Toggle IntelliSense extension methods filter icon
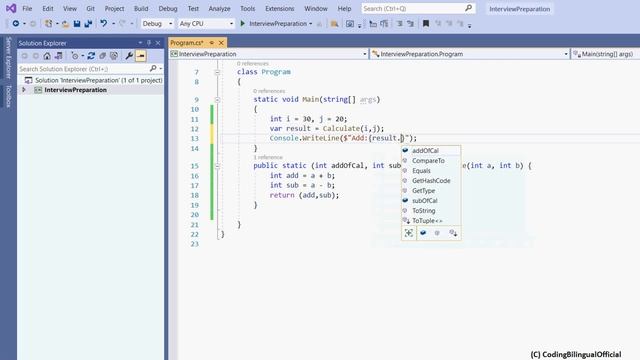 453,233
